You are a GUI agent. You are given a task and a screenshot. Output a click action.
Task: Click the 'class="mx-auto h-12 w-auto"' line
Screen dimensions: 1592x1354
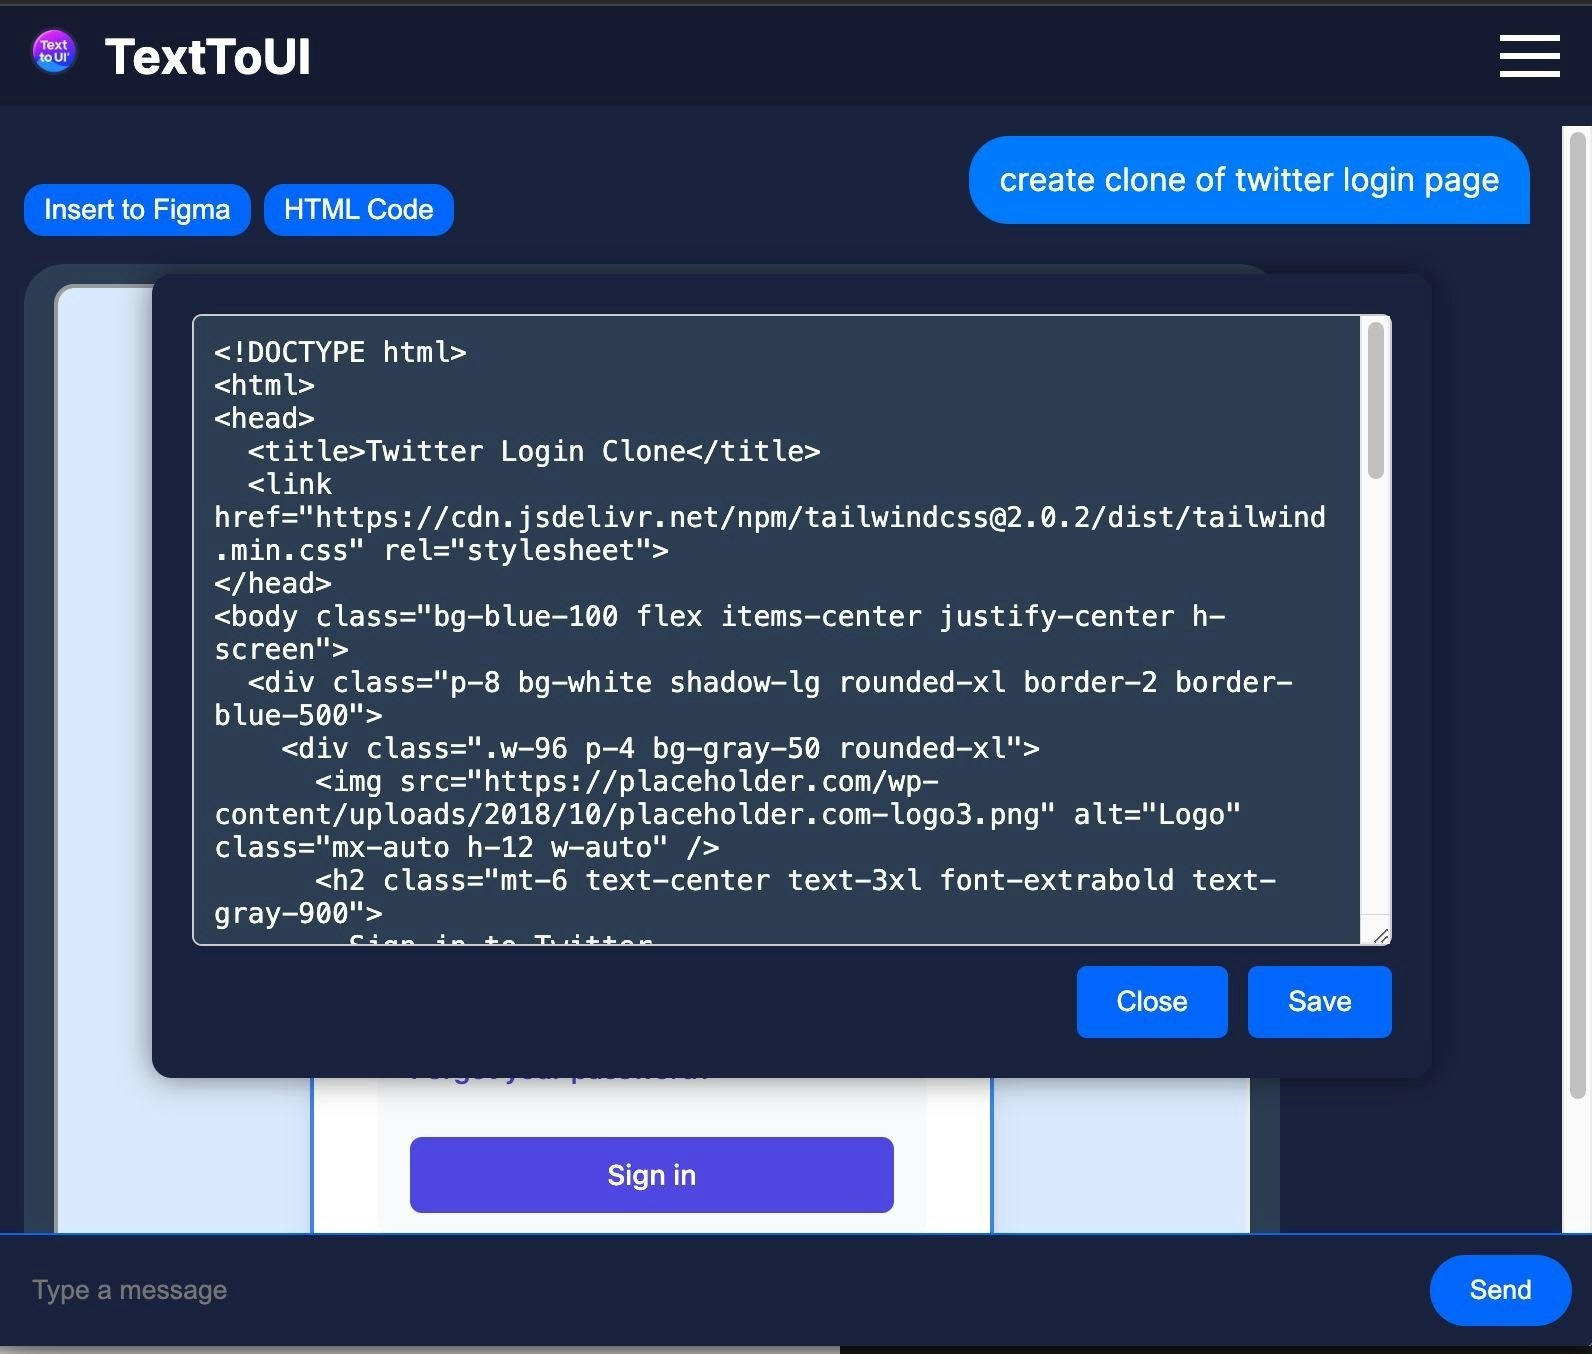(466, 847)
